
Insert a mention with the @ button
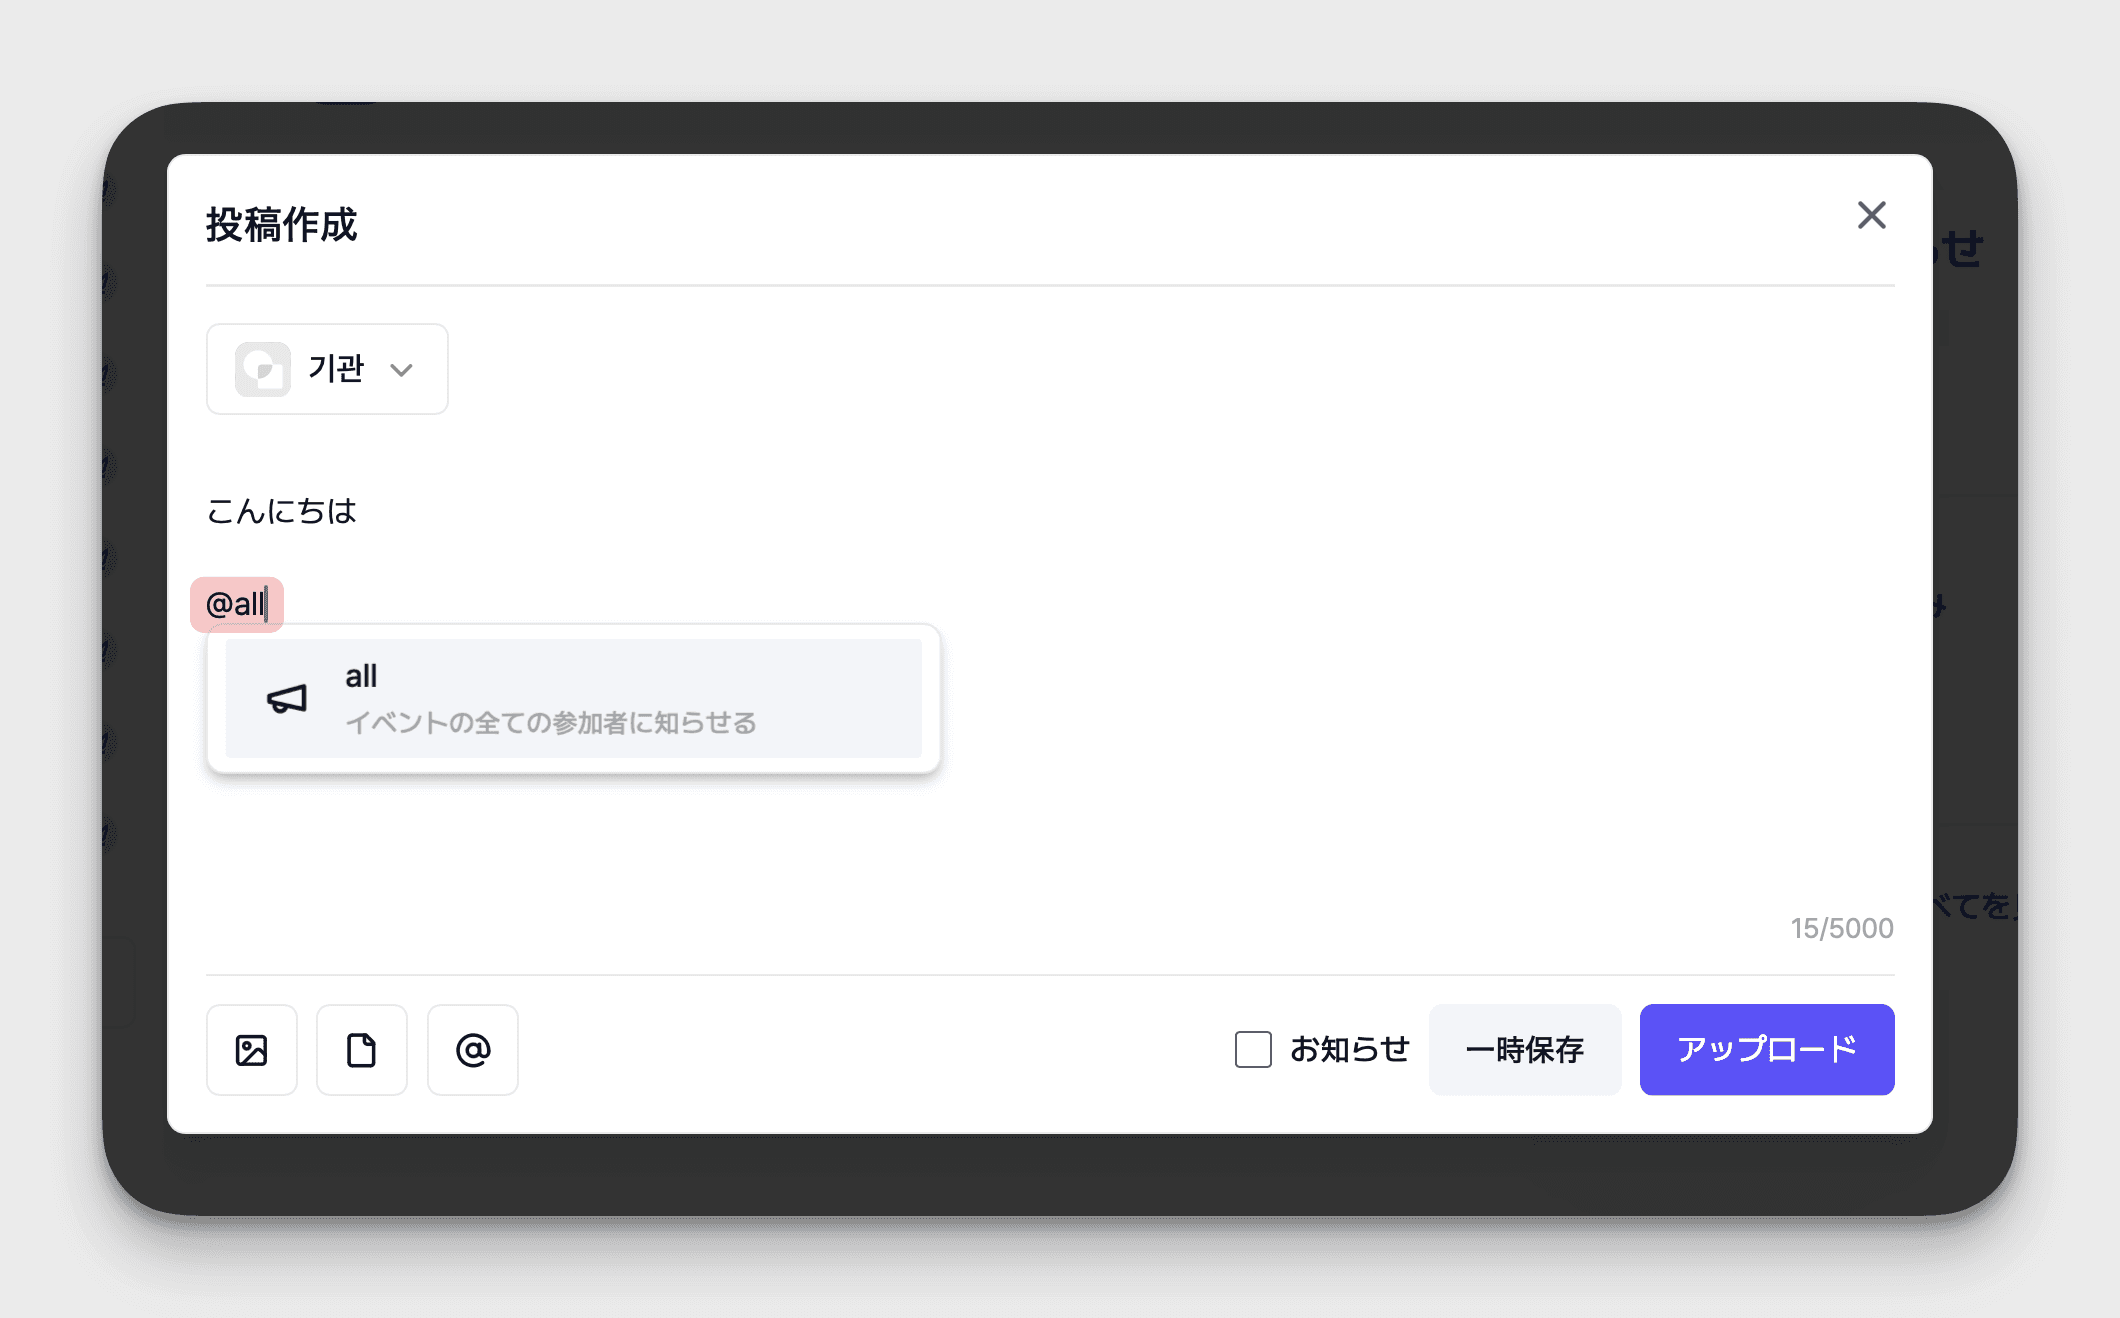[472, 1050]
